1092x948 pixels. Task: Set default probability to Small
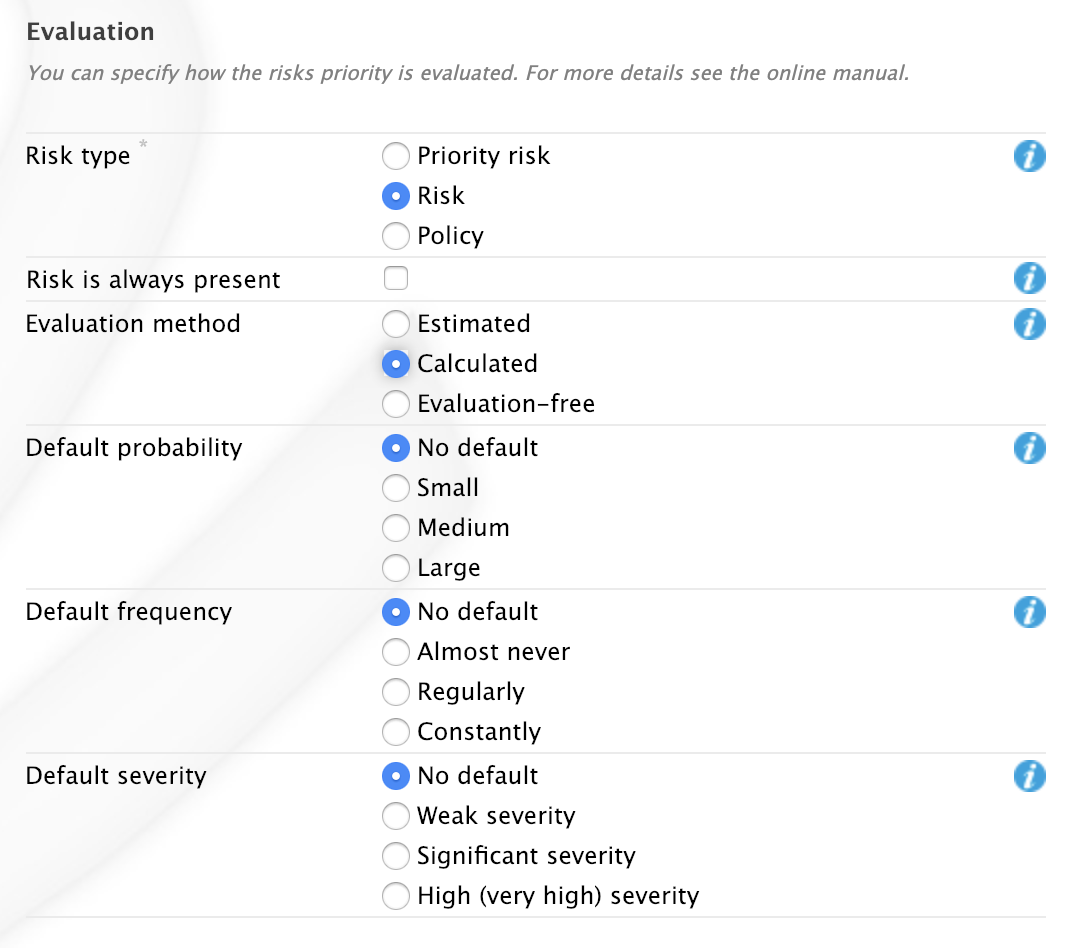396,488
